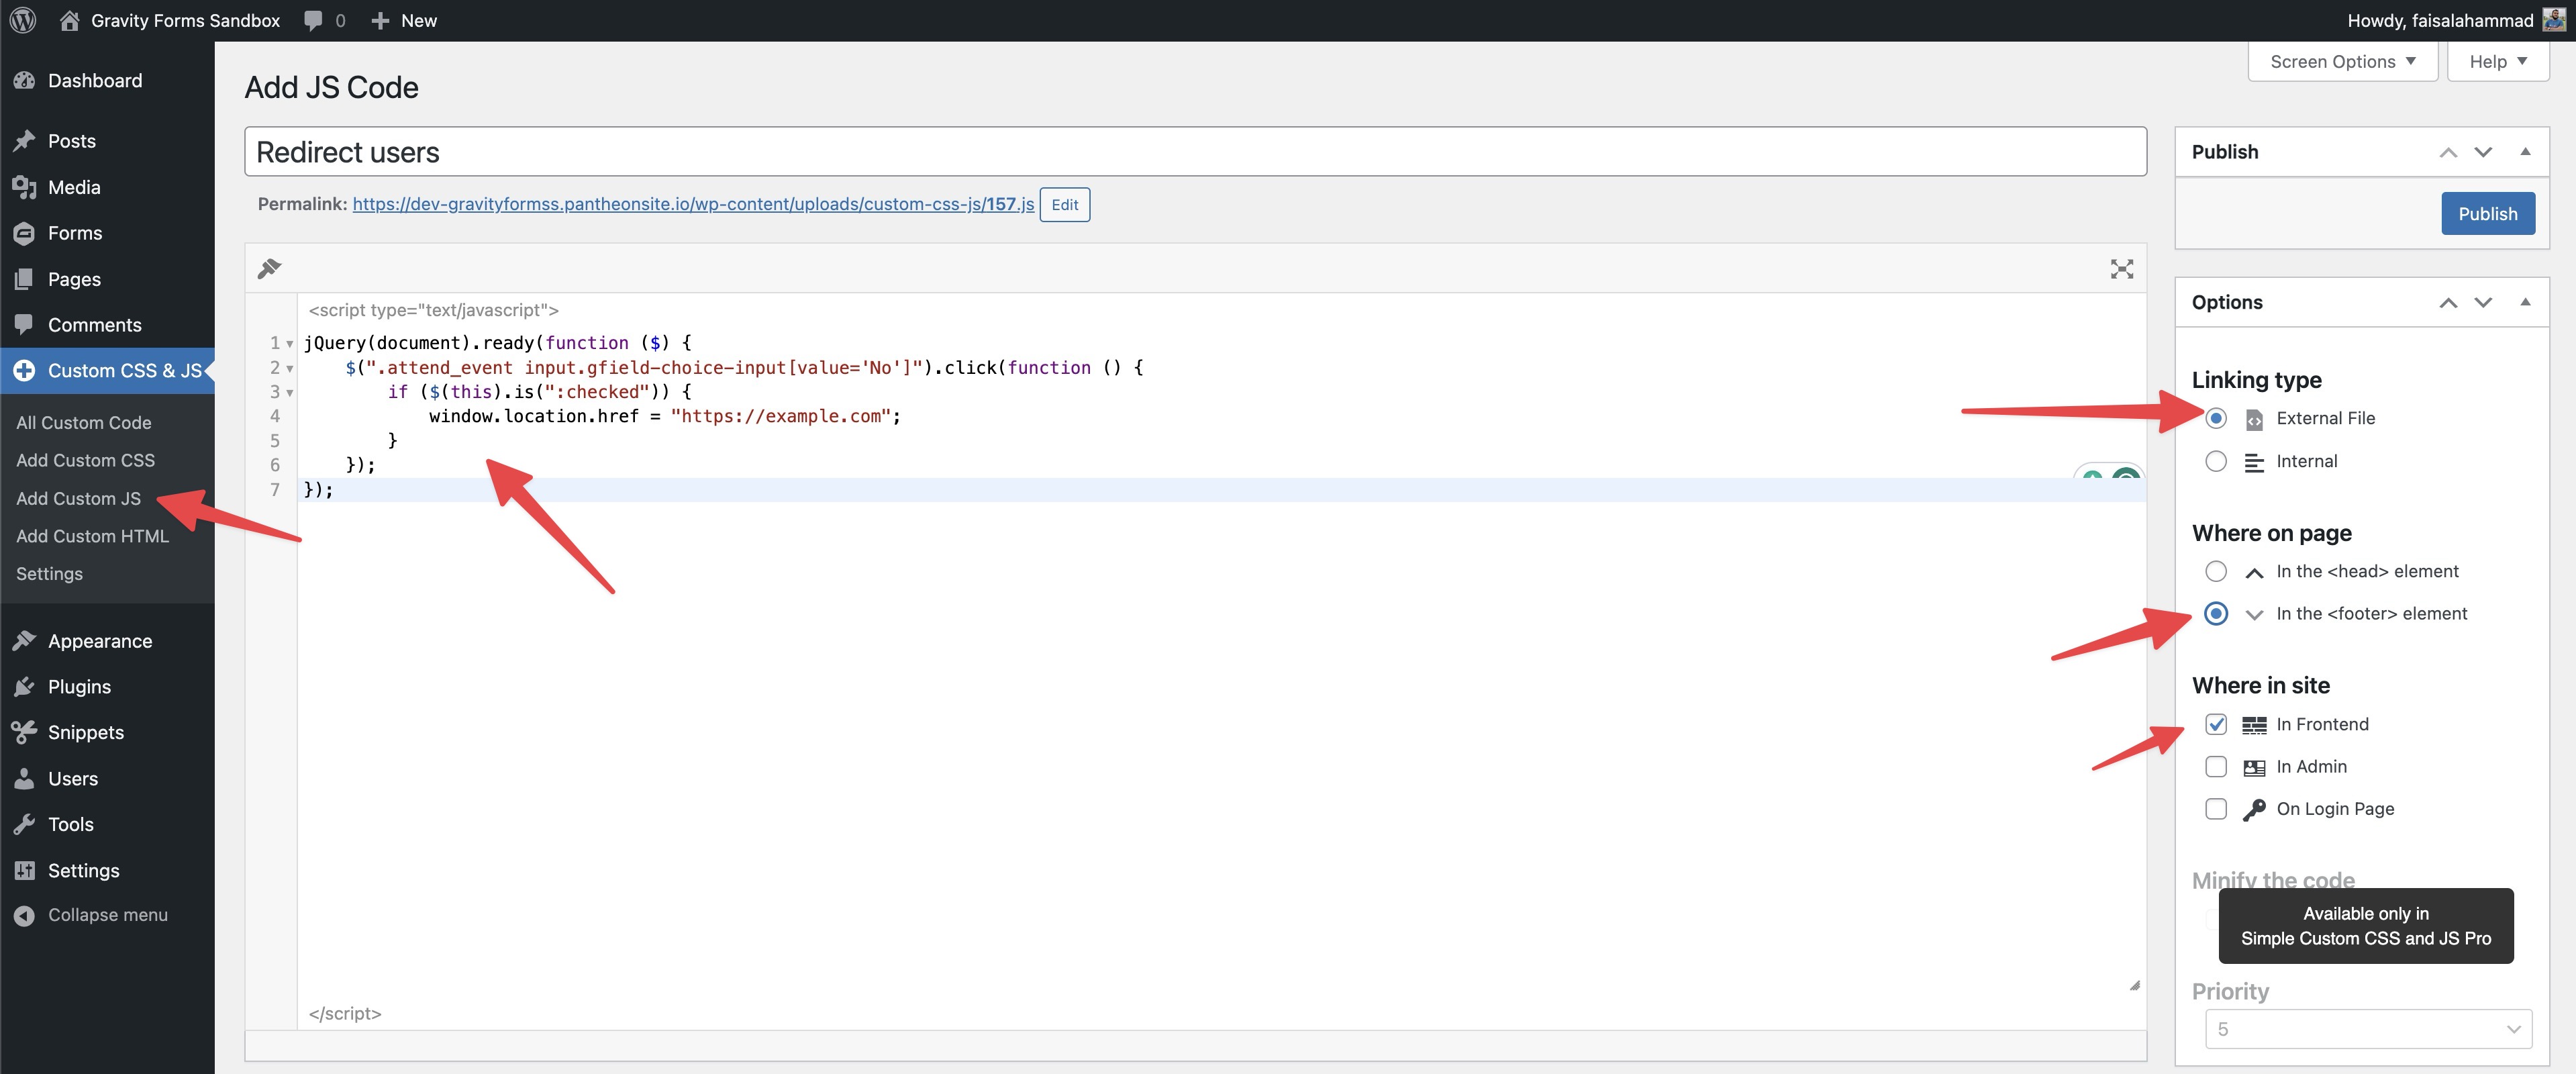Image resolution: width=2576 pixels, height=1074 pixels.
Task: Open Add Custom JS submenu item
Action: 79,499
